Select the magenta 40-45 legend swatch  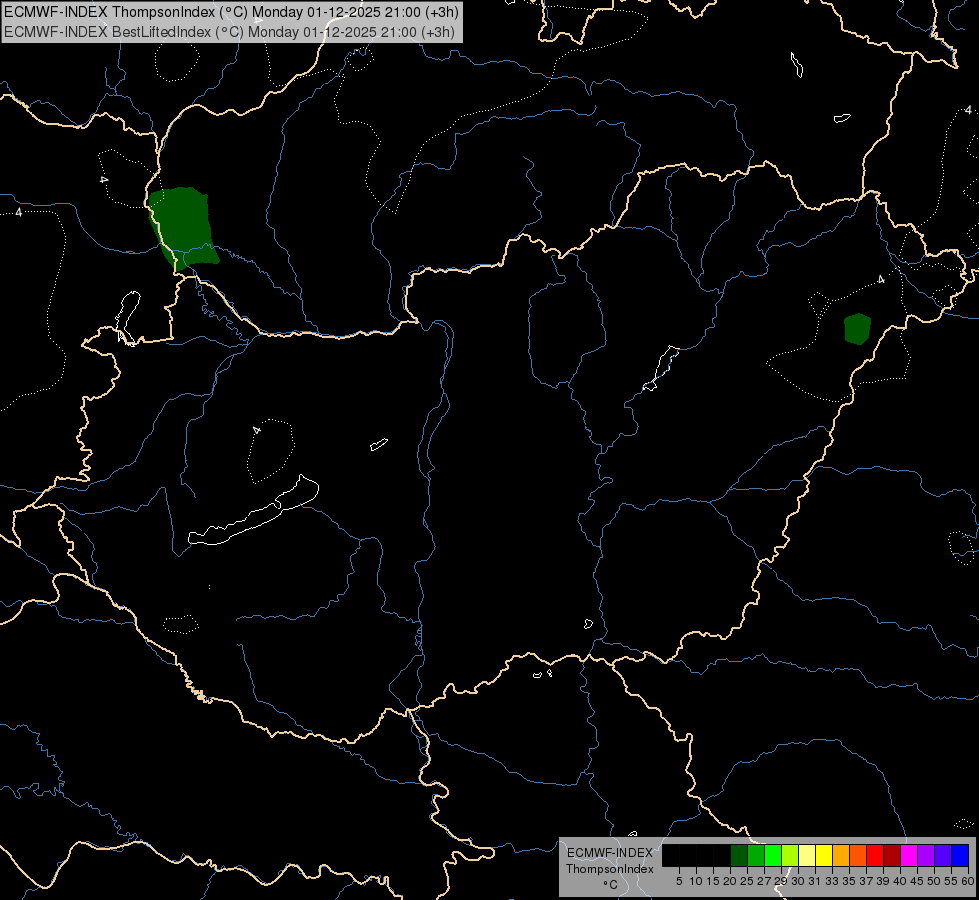(909, 855)
